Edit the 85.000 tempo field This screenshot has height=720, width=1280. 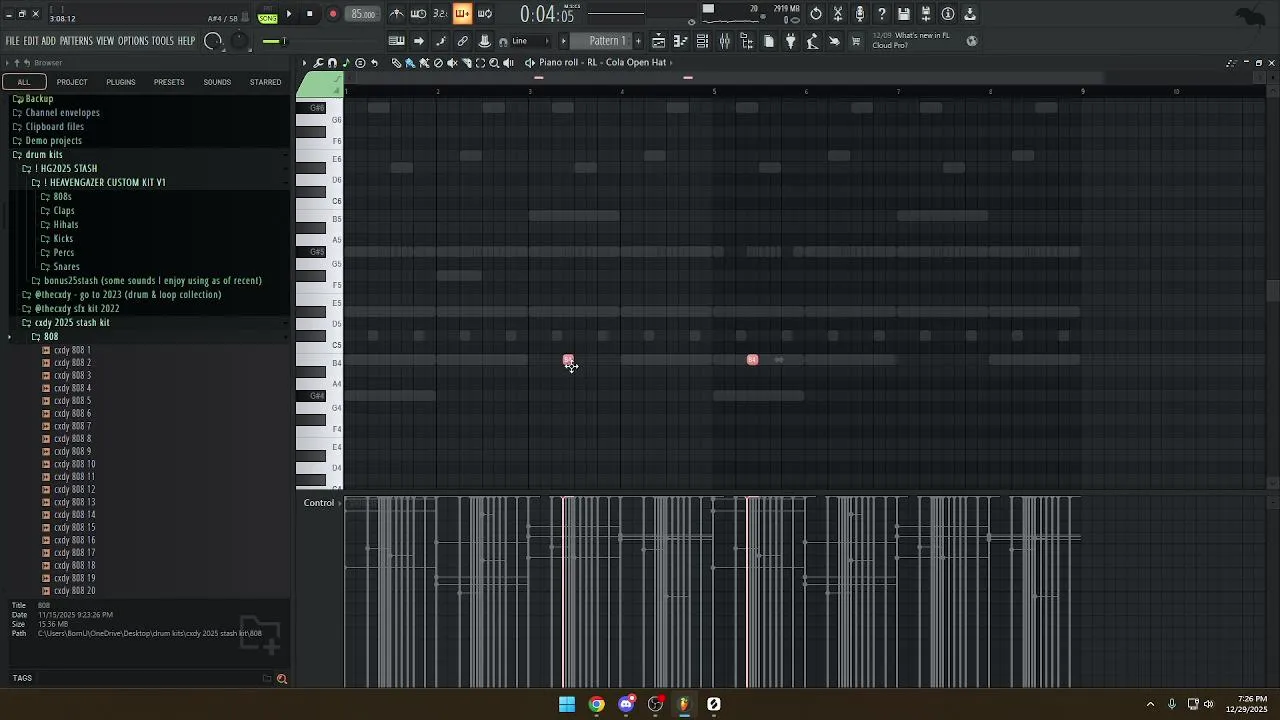363,14
